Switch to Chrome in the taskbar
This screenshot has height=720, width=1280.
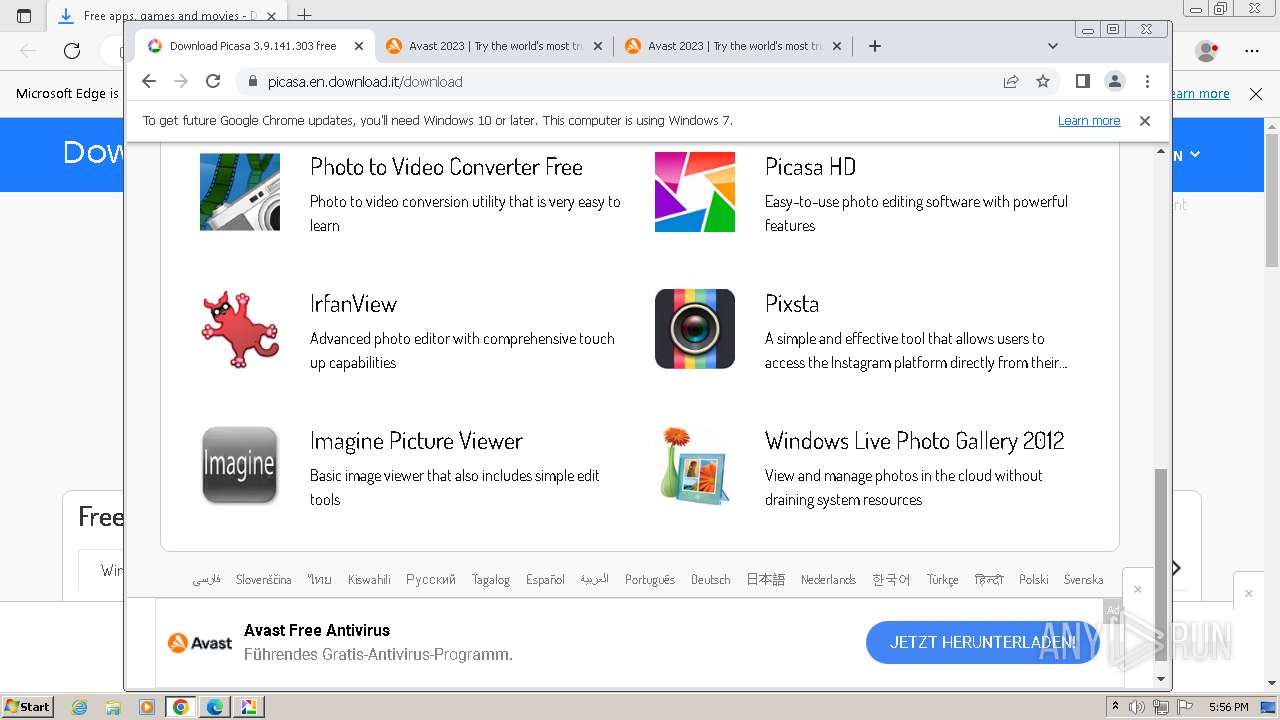click(x=181, y=707)
